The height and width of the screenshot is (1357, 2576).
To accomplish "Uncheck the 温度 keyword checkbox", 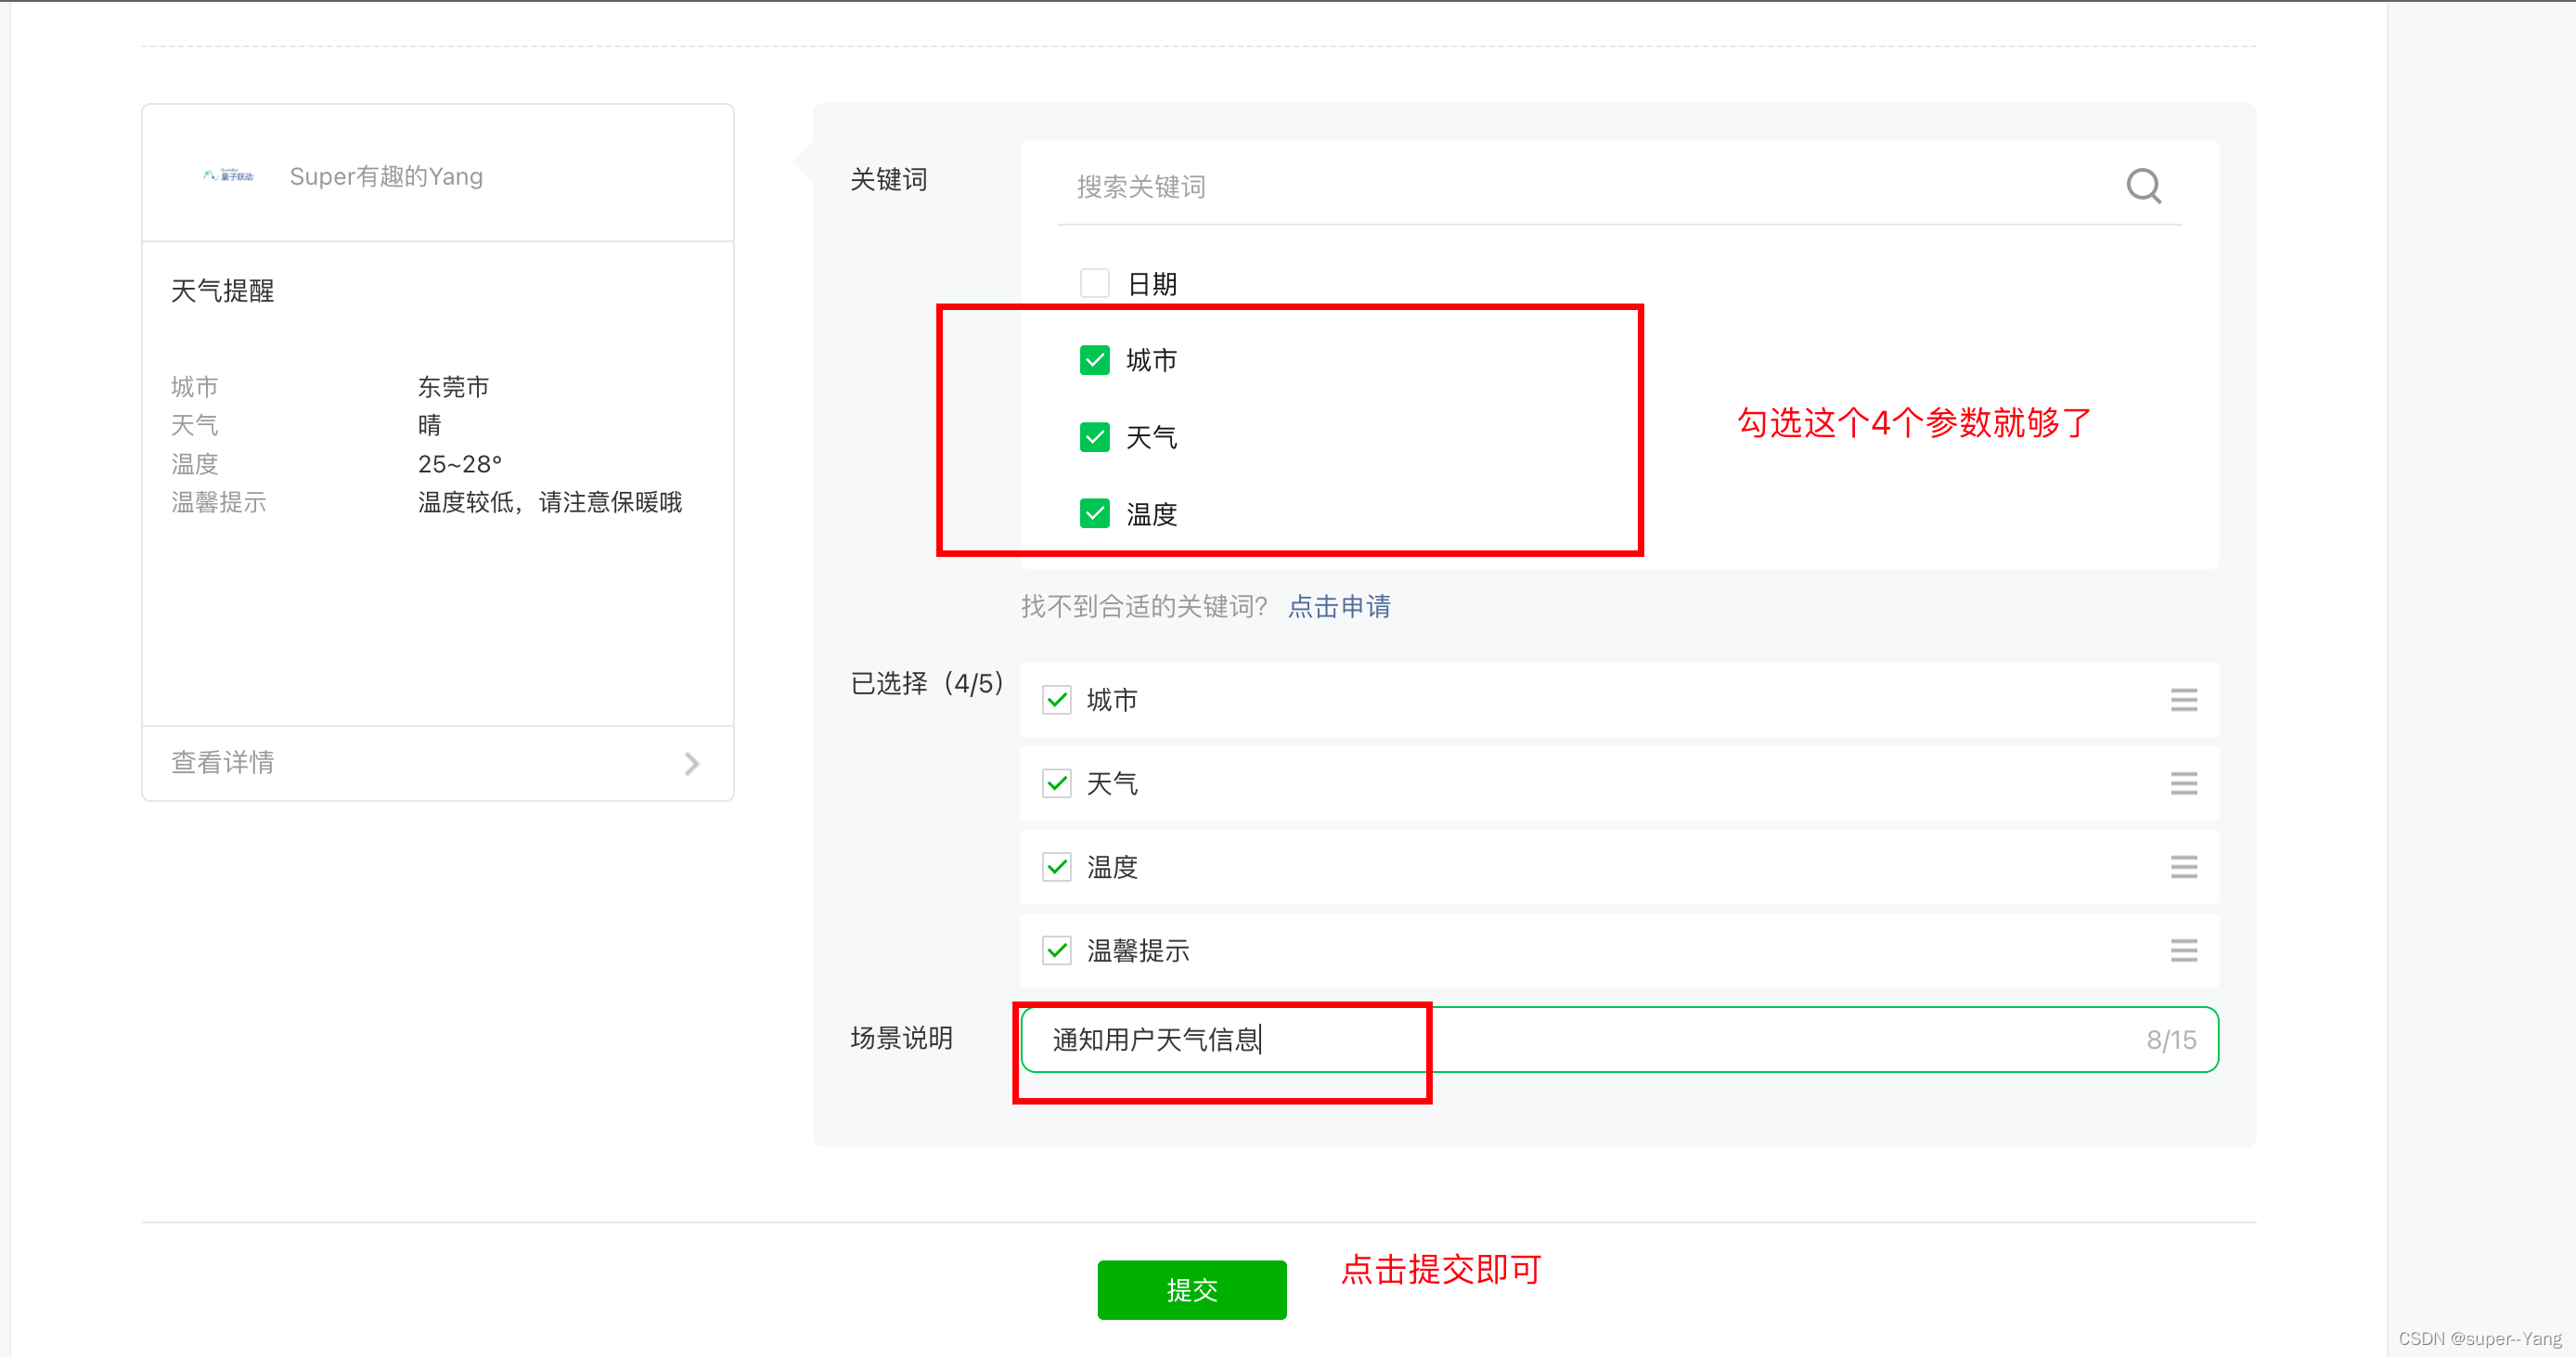I will click(1094, 514).
